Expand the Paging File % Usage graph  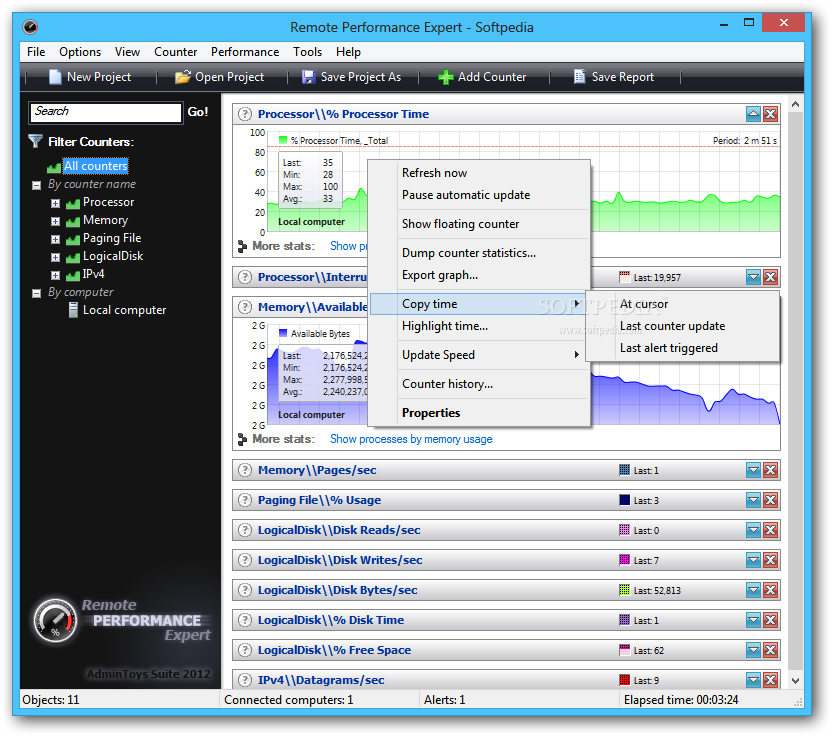(753, 499)
